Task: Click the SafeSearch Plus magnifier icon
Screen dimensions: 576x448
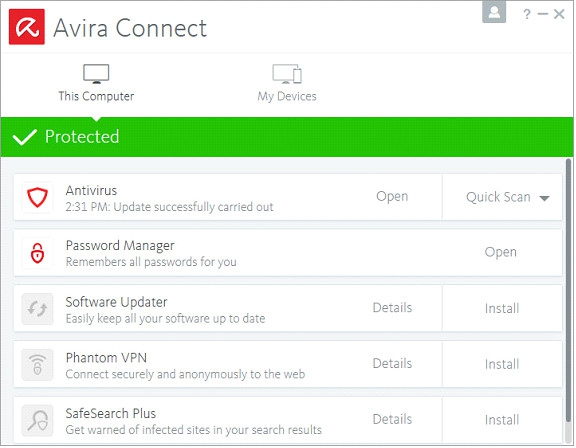Action: 37,420
